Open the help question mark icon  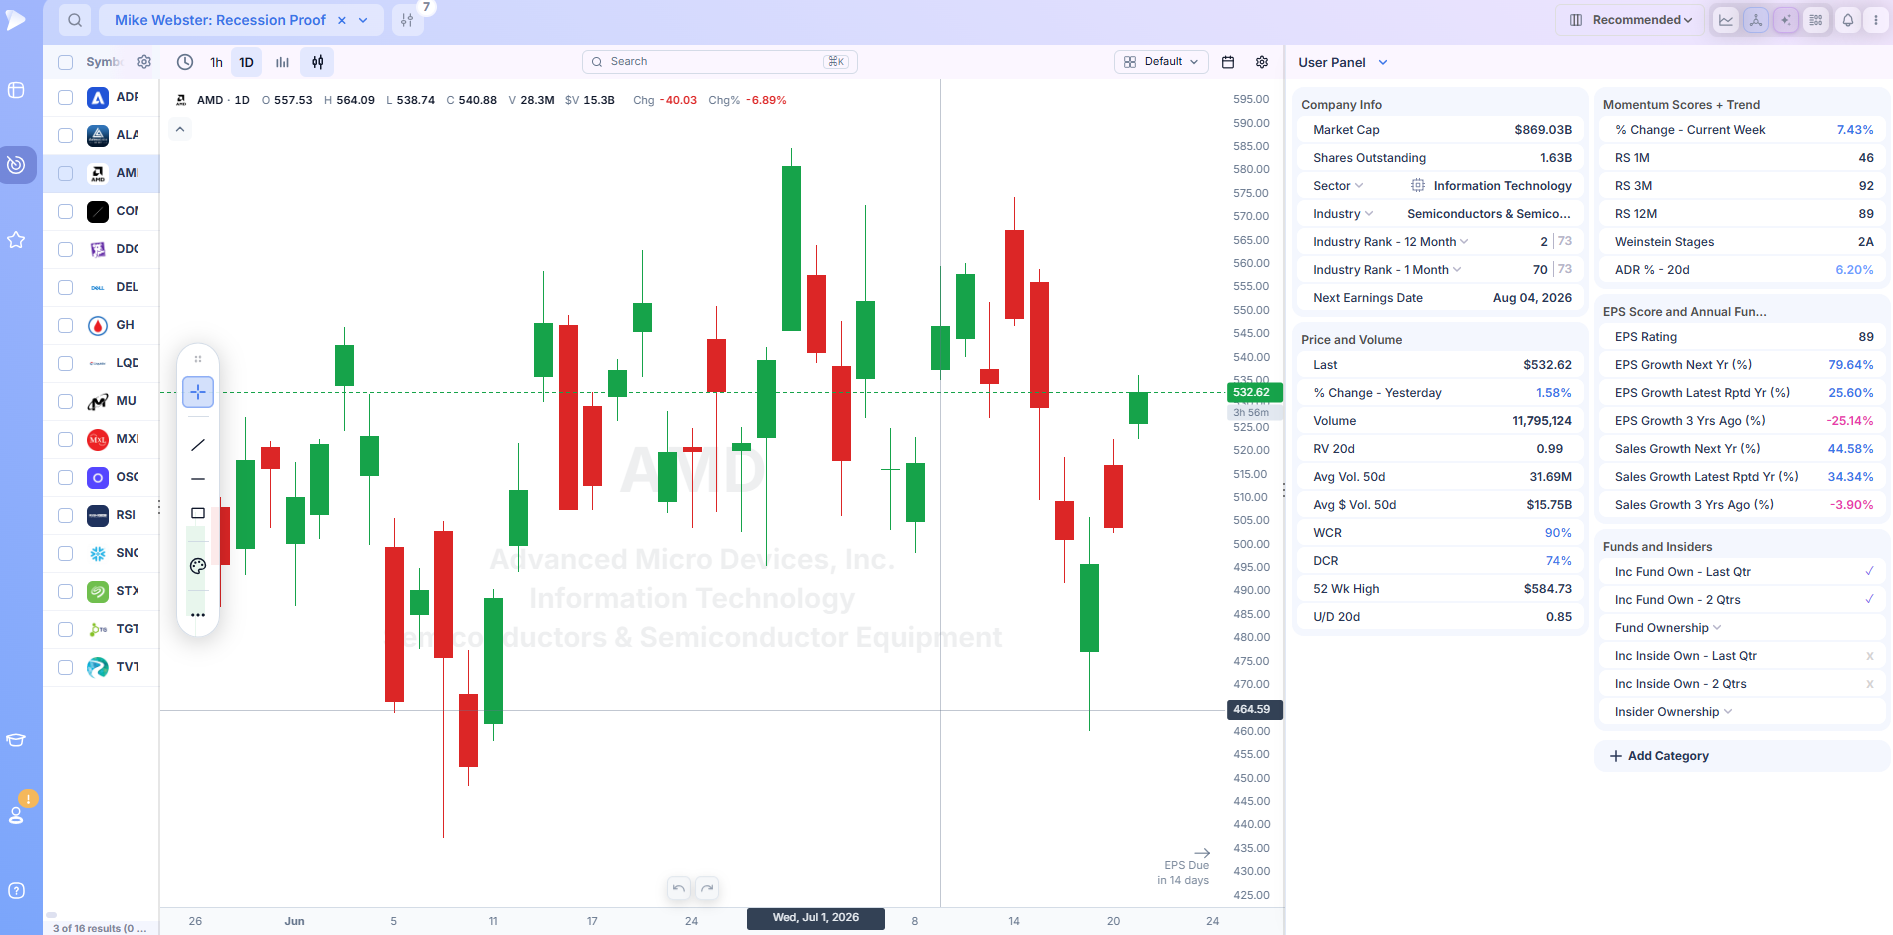pos(16,891)
